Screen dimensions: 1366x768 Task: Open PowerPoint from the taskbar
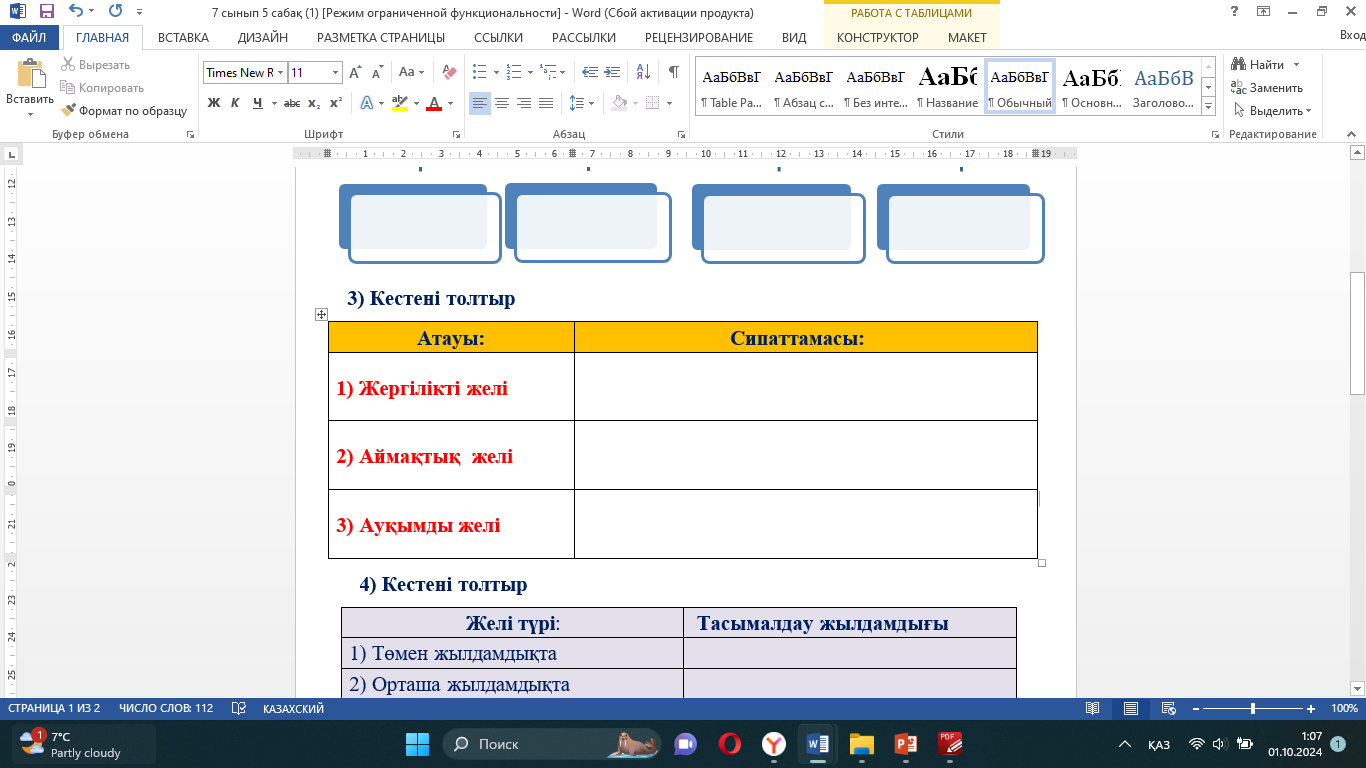coord(906,744)
